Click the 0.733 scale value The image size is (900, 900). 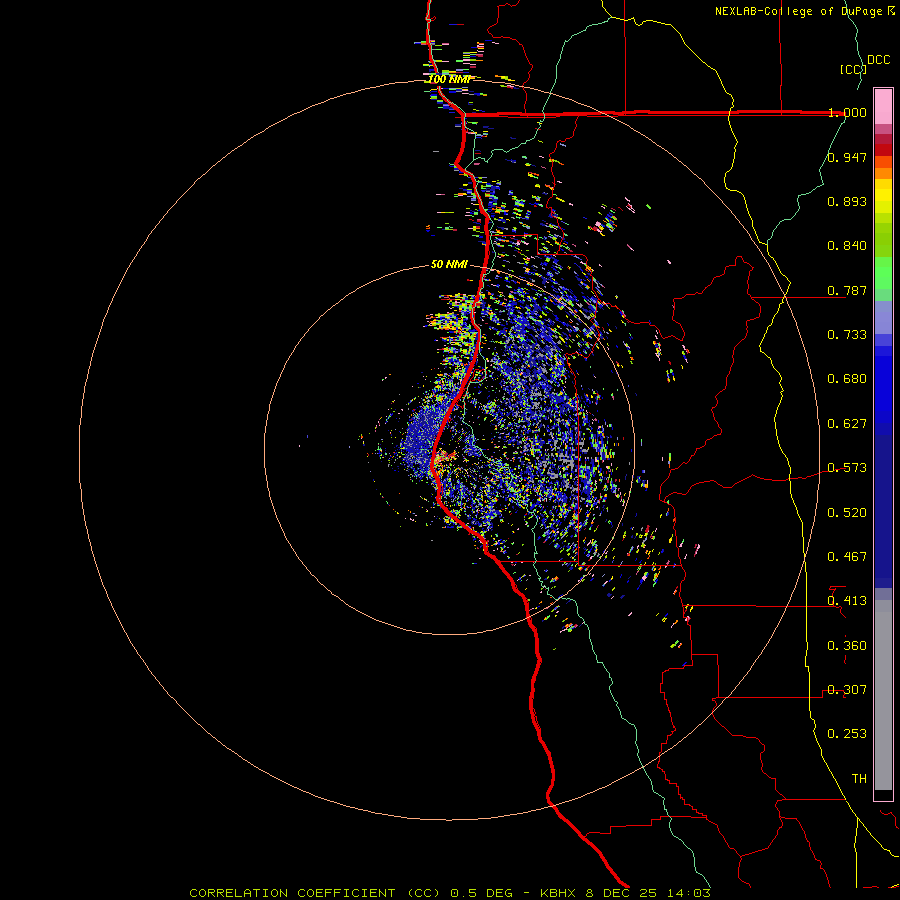click(x=847, y=335)
